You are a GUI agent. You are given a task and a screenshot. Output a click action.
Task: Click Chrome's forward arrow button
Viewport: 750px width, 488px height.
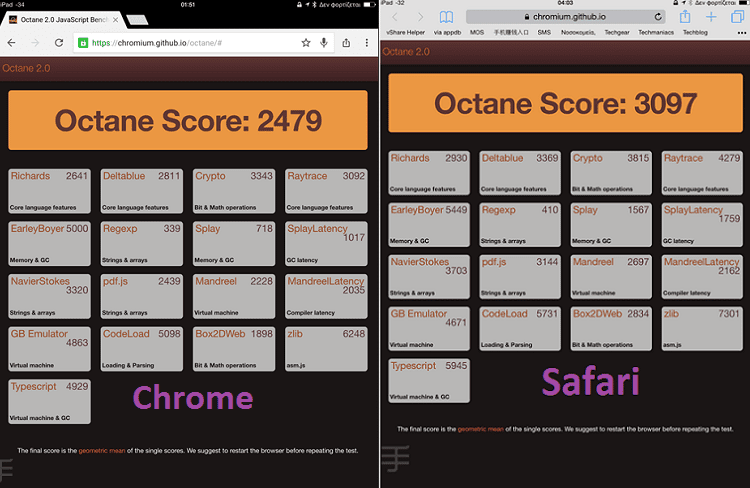pyautogui.click(x=35, y=43)
